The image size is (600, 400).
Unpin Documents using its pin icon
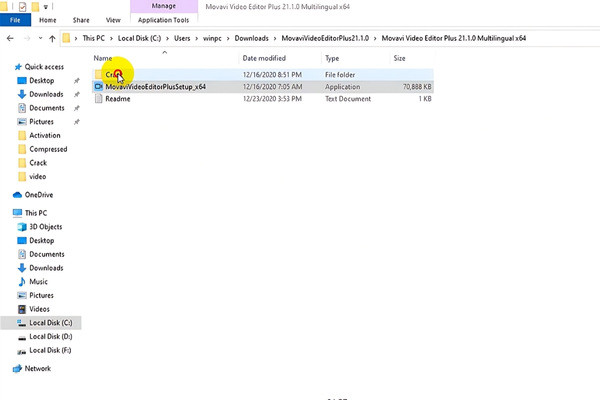click(77, 108)
